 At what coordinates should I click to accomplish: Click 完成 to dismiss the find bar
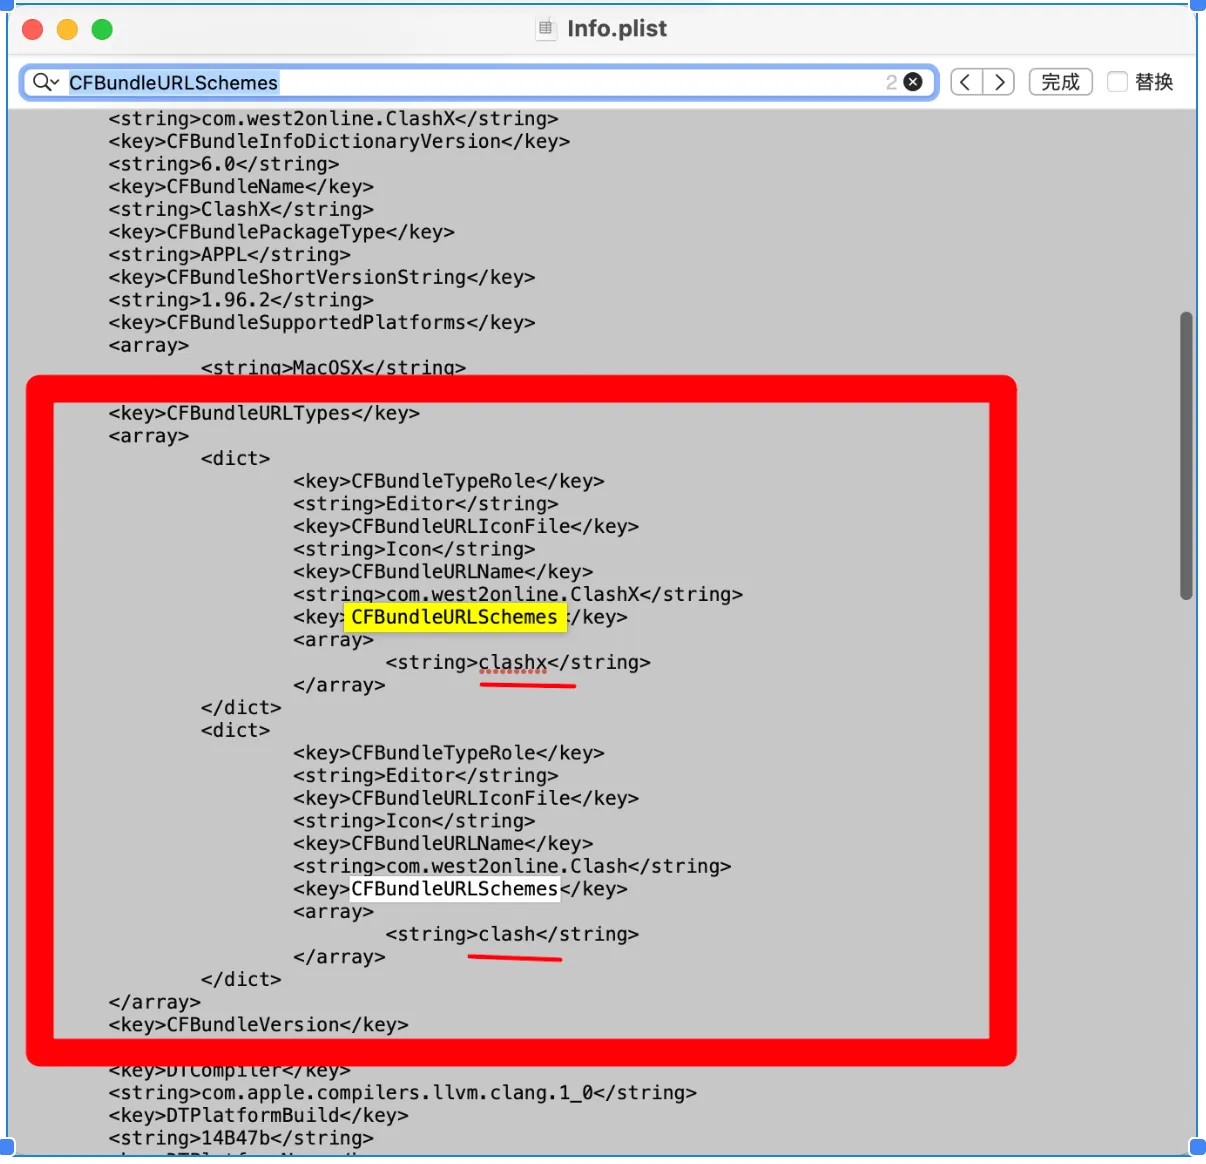pos(1060,82)
